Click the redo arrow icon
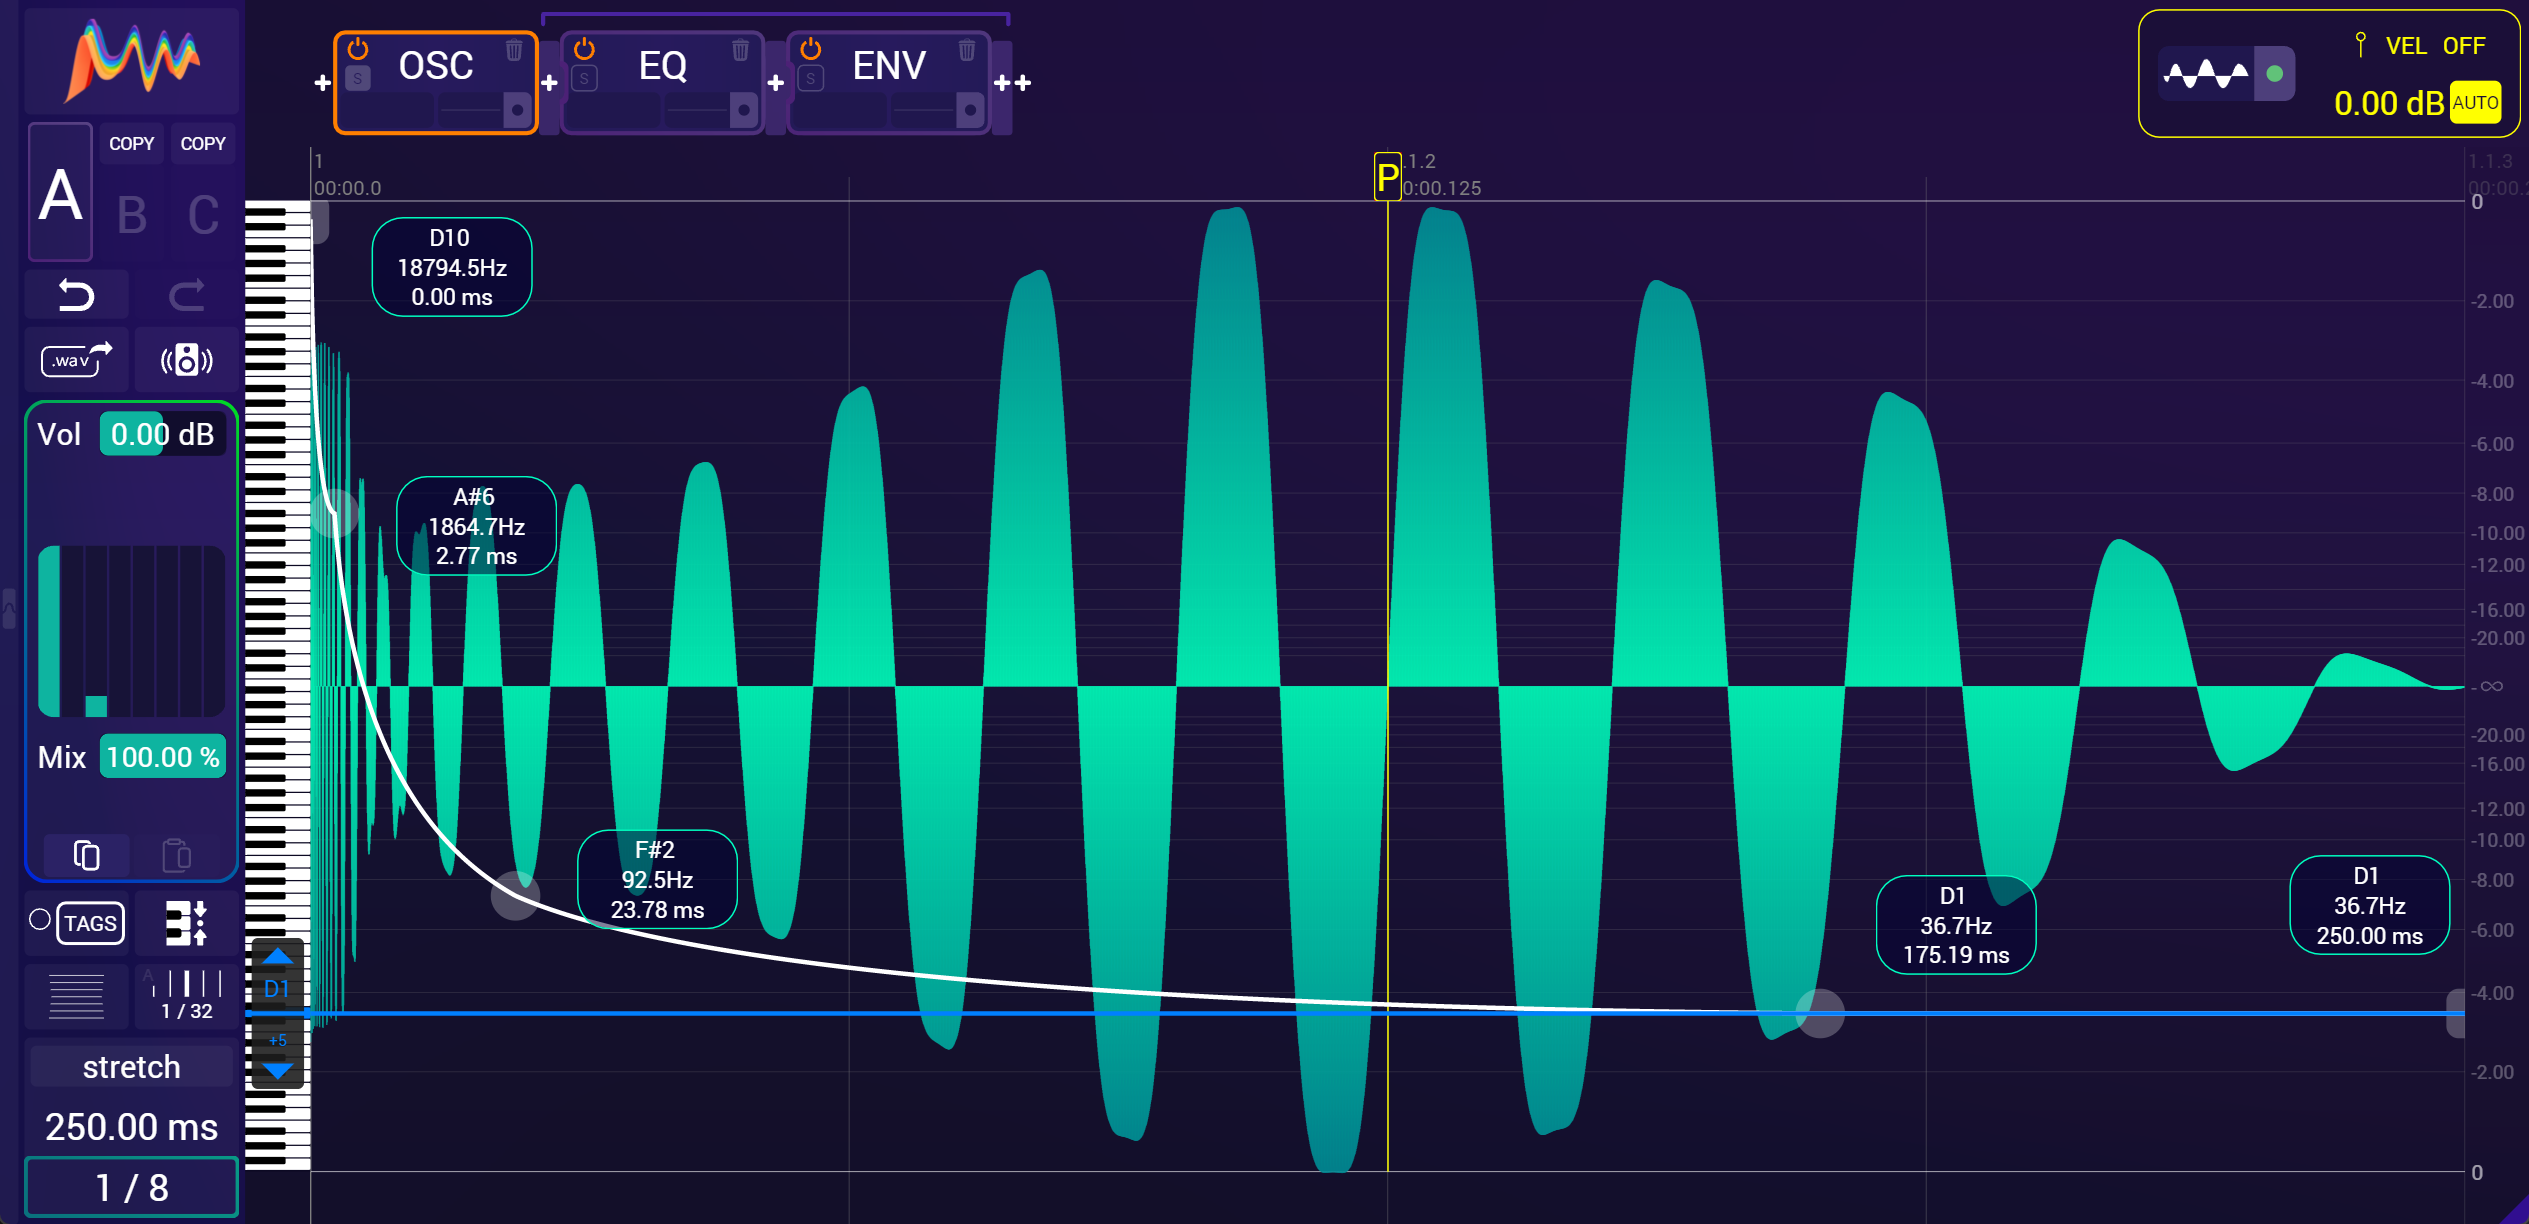 [x=186, y=295]
